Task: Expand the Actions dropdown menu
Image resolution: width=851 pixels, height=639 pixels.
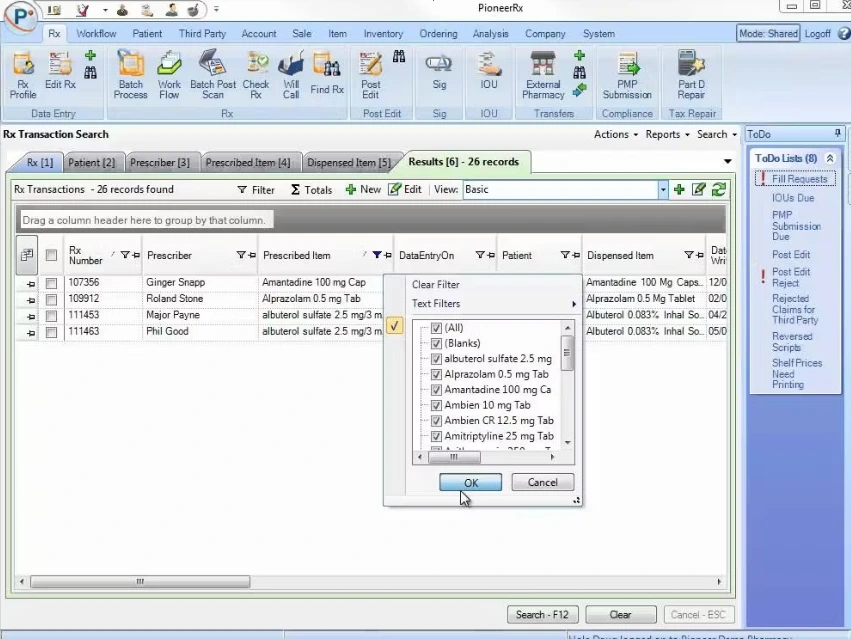Action: point(616,135)
